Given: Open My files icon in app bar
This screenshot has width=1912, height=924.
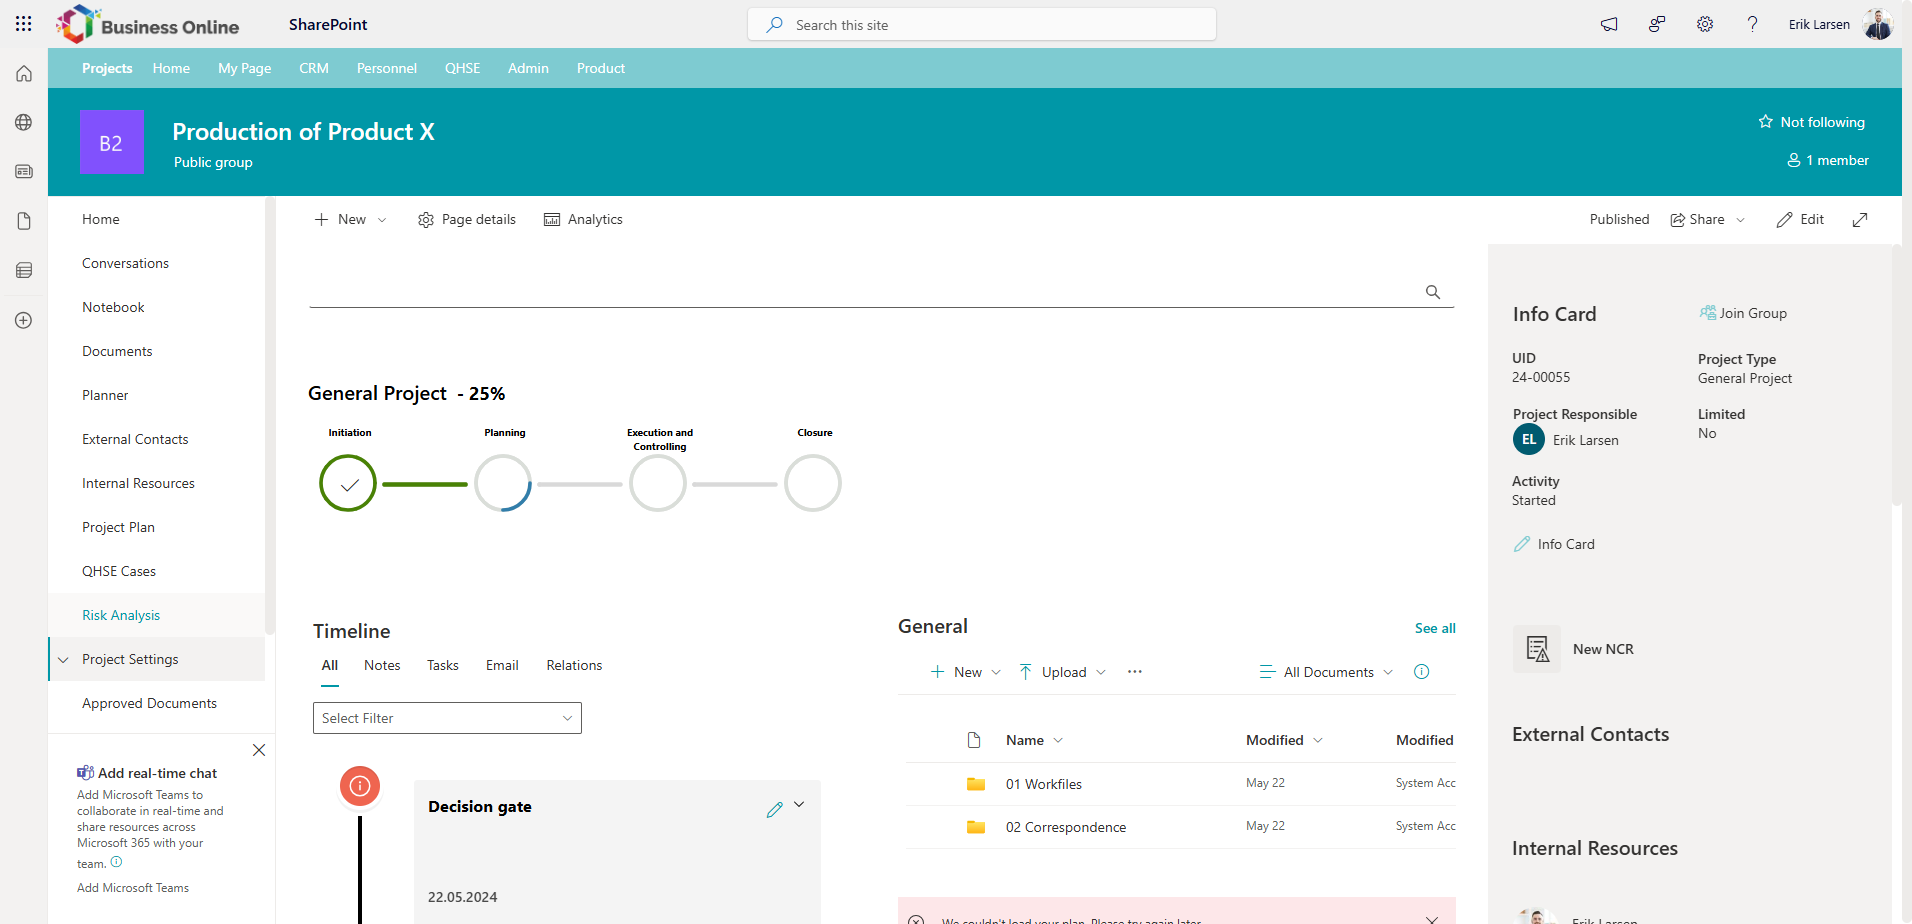Looking at the screenshot, I should point(24,221).
